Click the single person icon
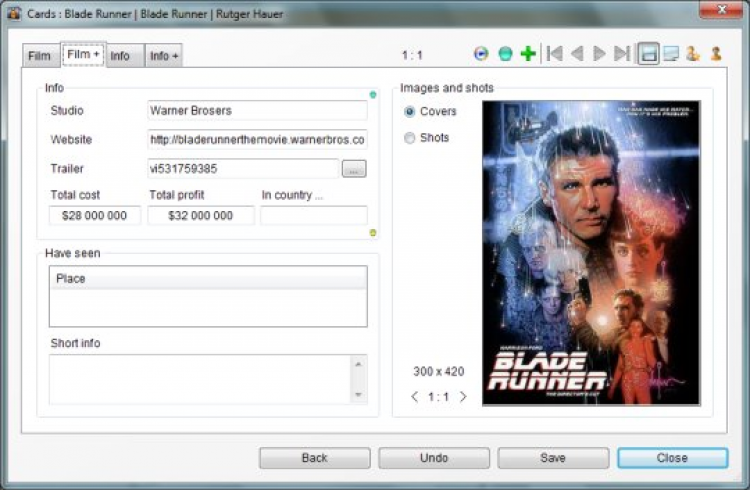The width and height of the screenshot is (750, 490). point(716,54)
